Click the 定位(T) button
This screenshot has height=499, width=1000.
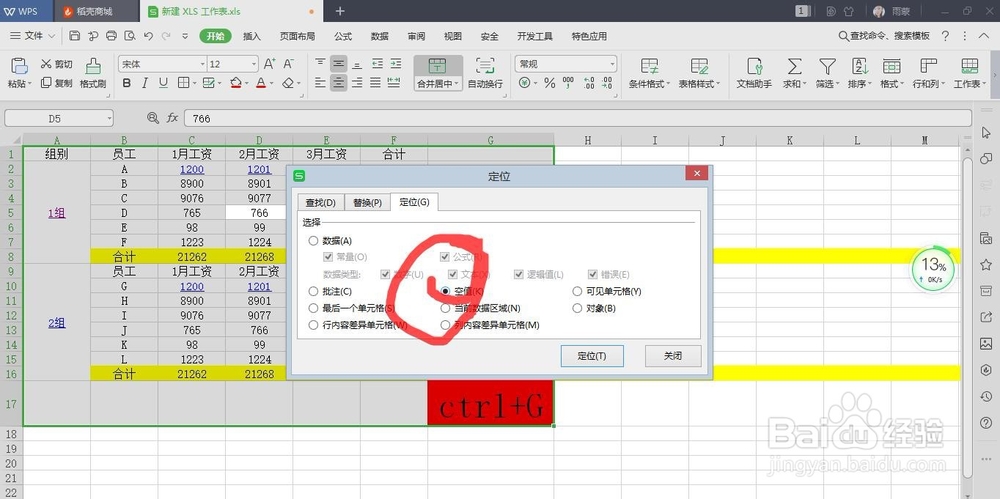click(x=592, y=356)
